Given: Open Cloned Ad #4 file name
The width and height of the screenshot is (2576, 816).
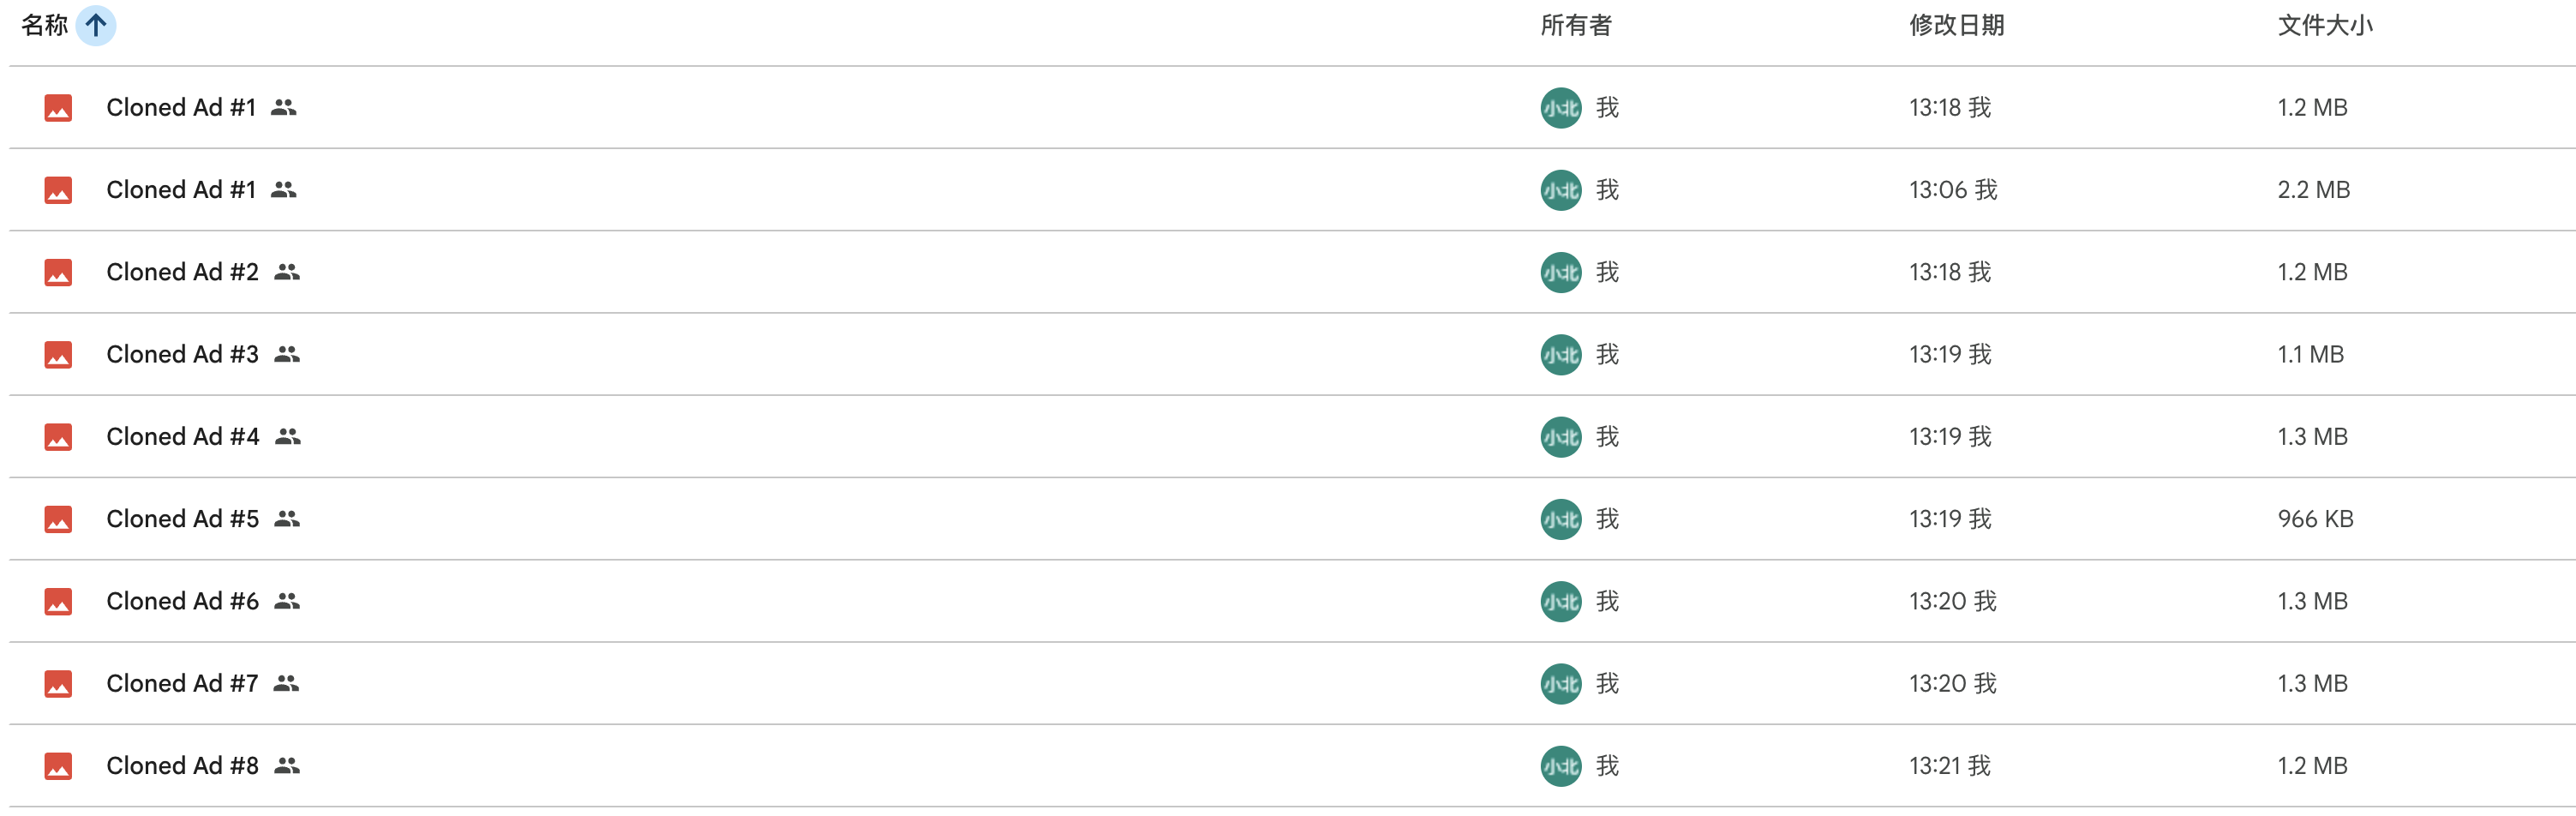Looking at the screenshot, I should click(x=183, y=437).
